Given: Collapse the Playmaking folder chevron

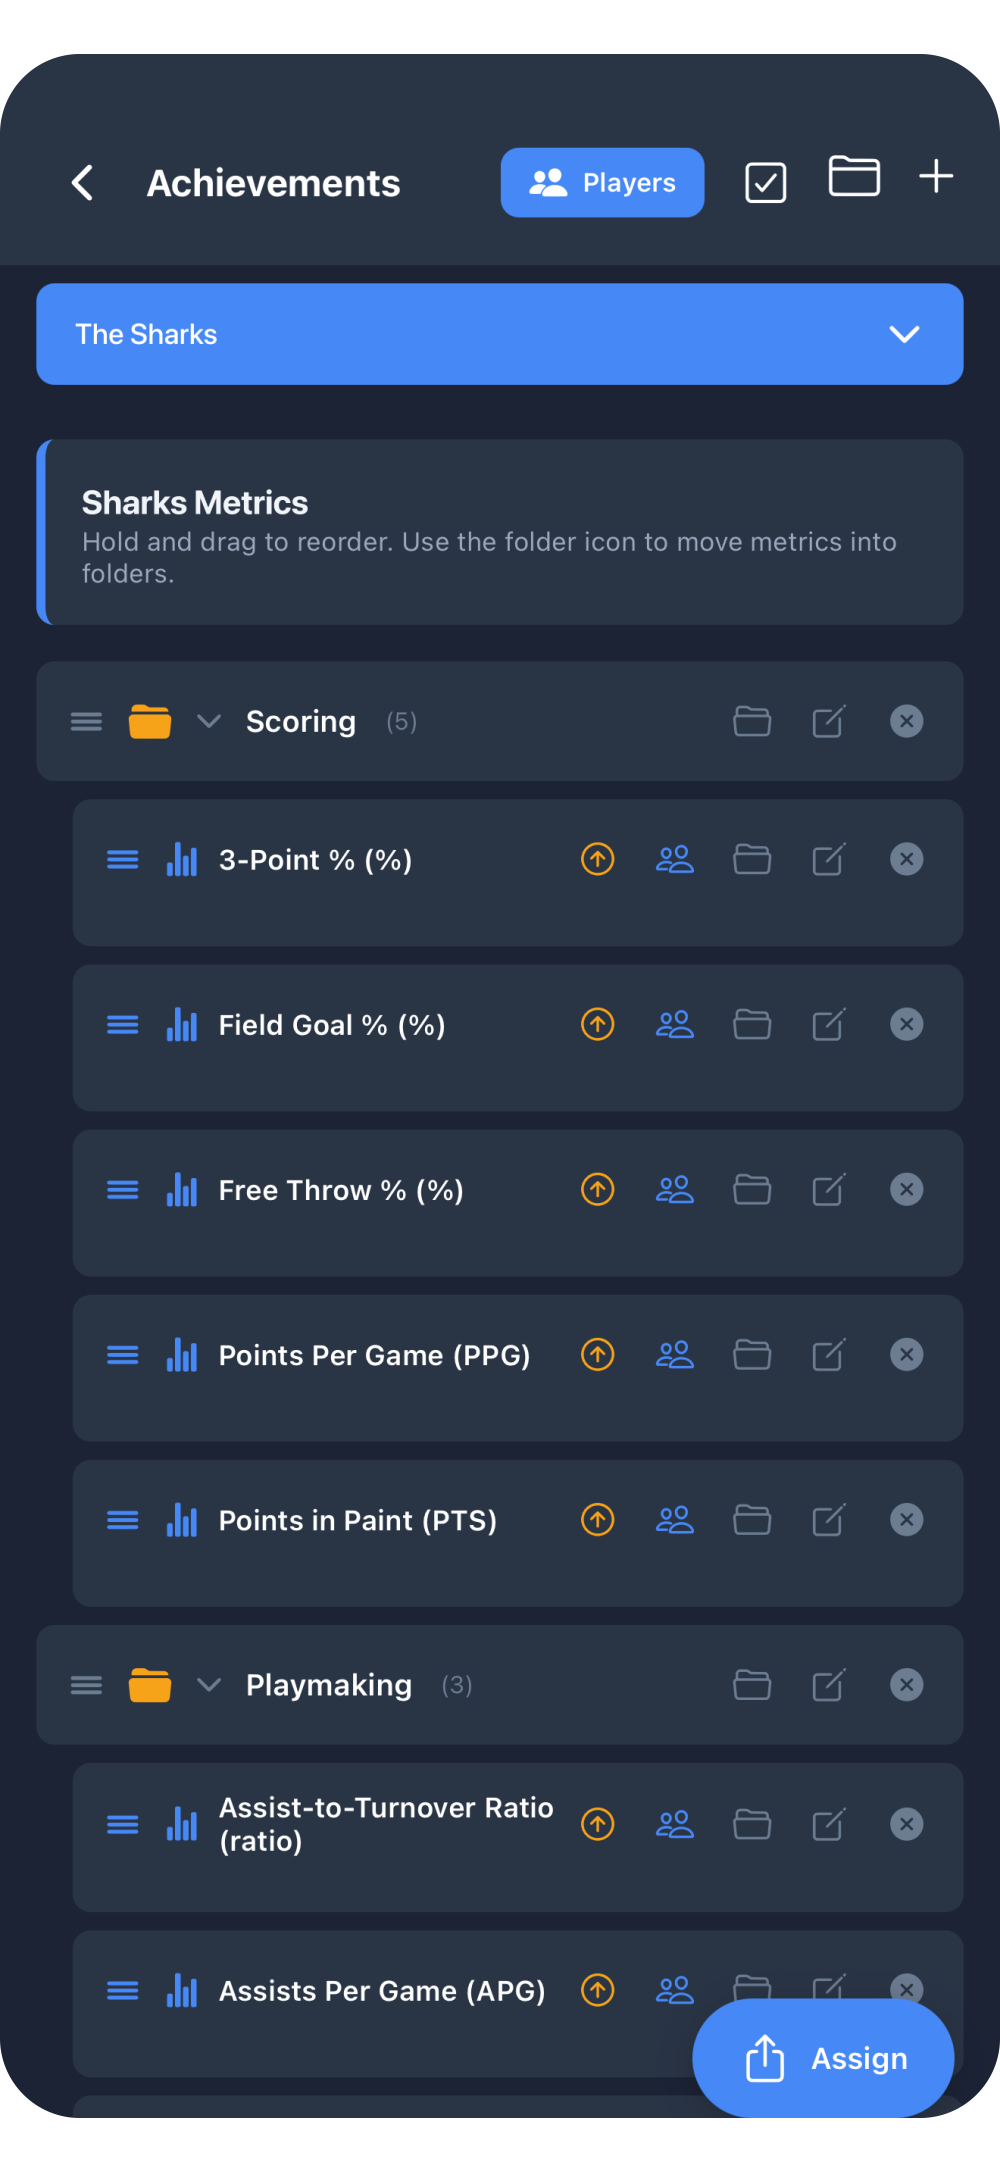Looking at the screenshot, I should pos(209,1684).
